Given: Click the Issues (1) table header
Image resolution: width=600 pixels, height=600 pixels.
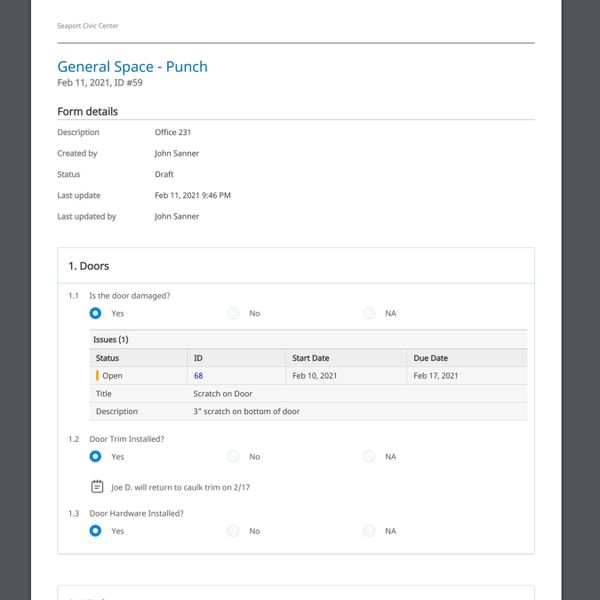Looking at the screenshot, I should tap(111, 340).
